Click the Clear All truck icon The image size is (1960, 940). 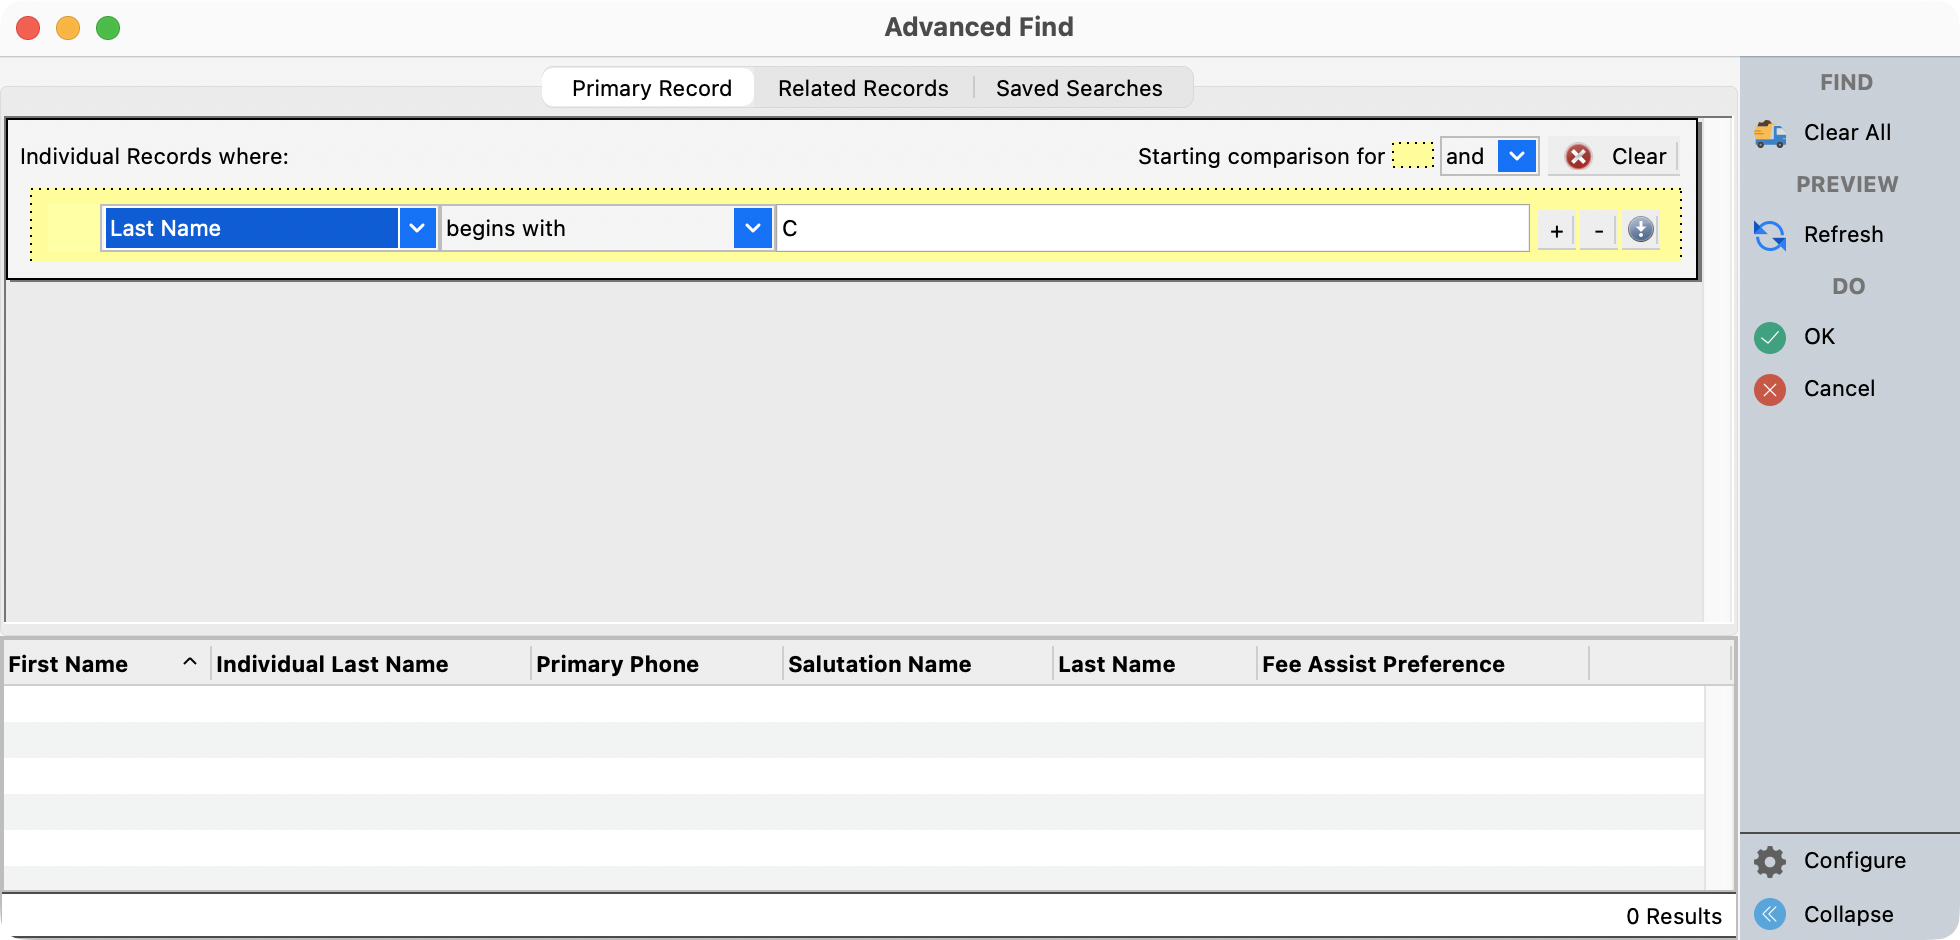tap(1770, 133)
